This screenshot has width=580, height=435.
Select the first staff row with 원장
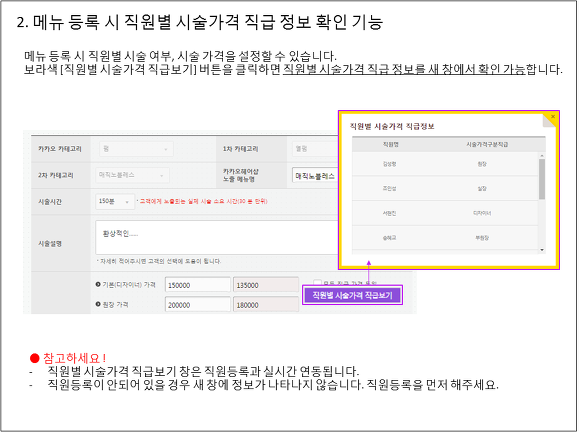pos(445,164)
